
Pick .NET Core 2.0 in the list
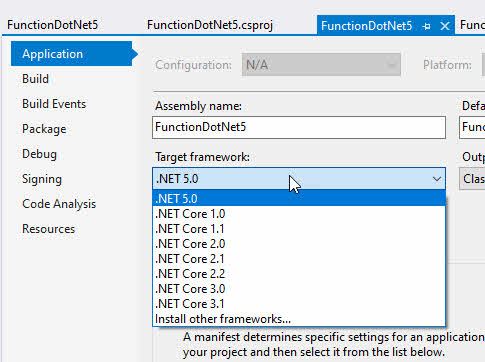[299, 244]
